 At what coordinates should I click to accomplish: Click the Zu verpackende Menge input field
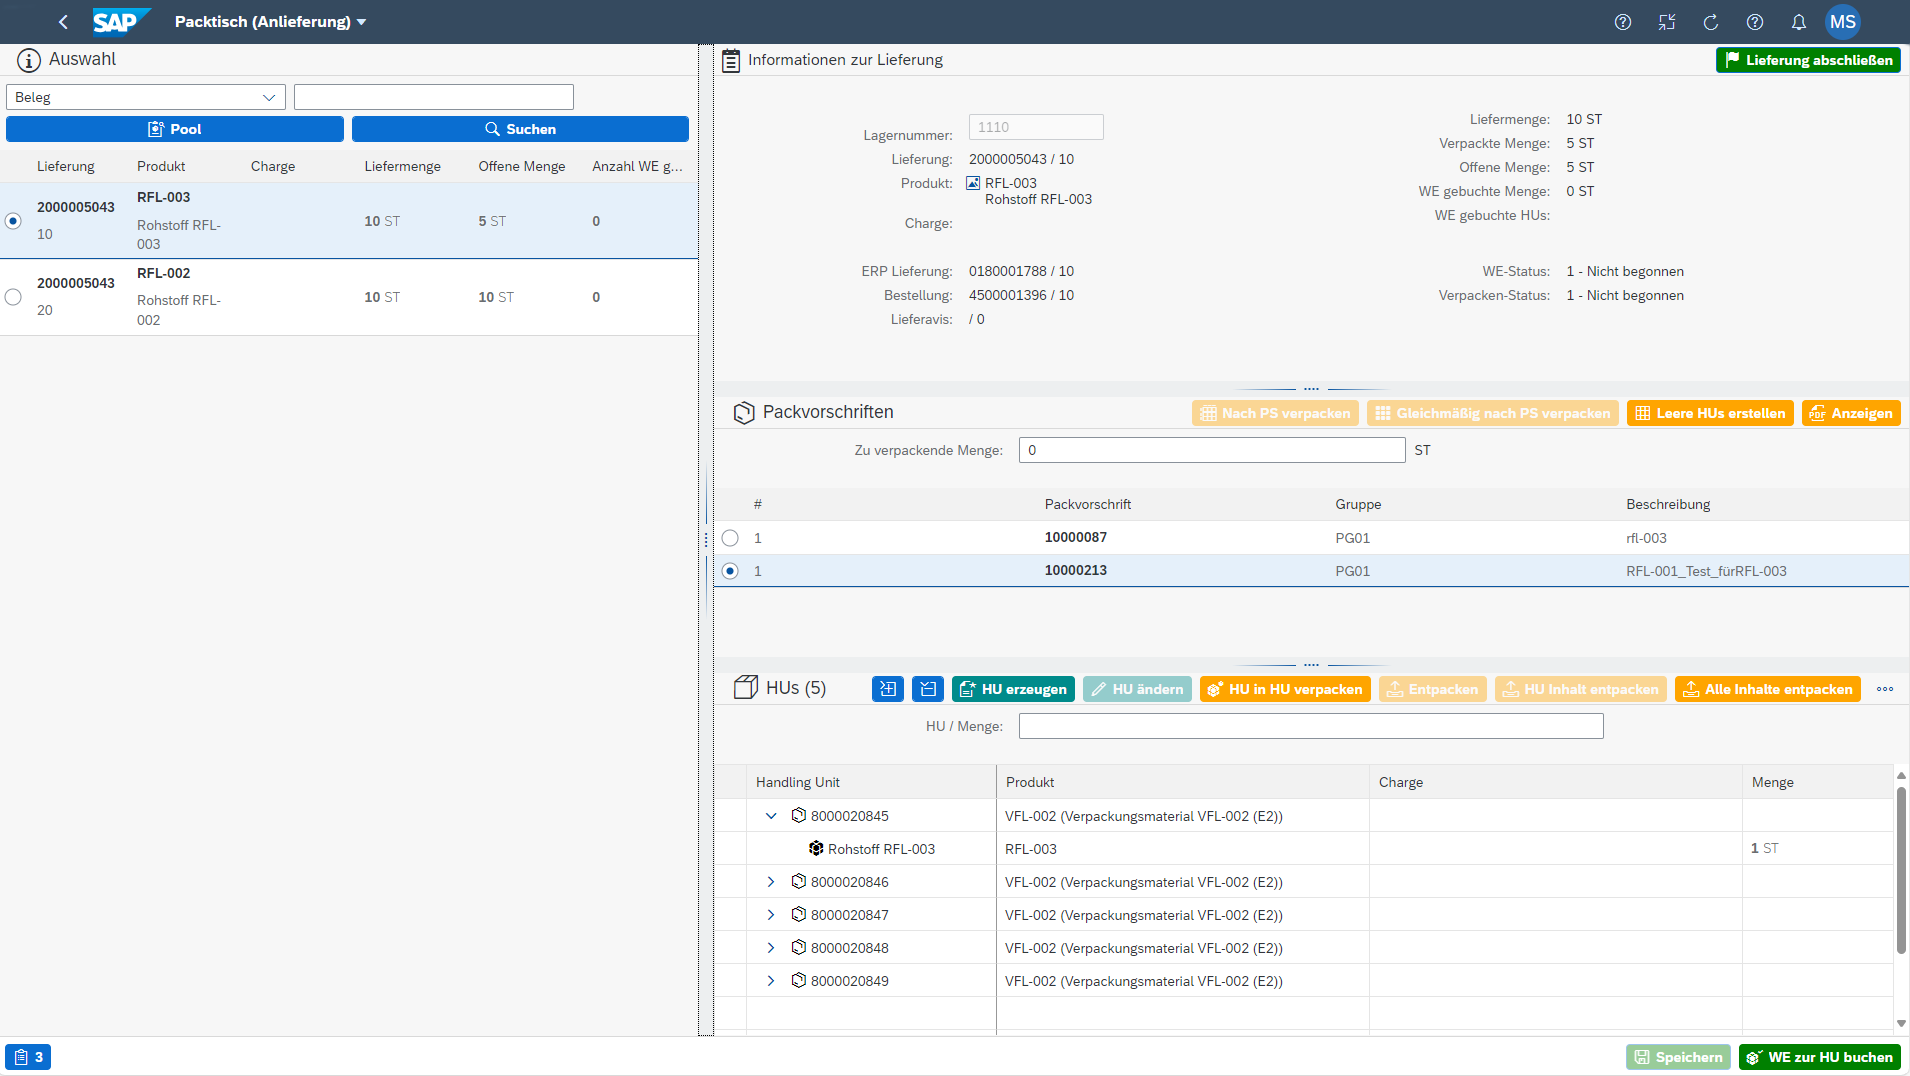click(x=1211, y=450)
